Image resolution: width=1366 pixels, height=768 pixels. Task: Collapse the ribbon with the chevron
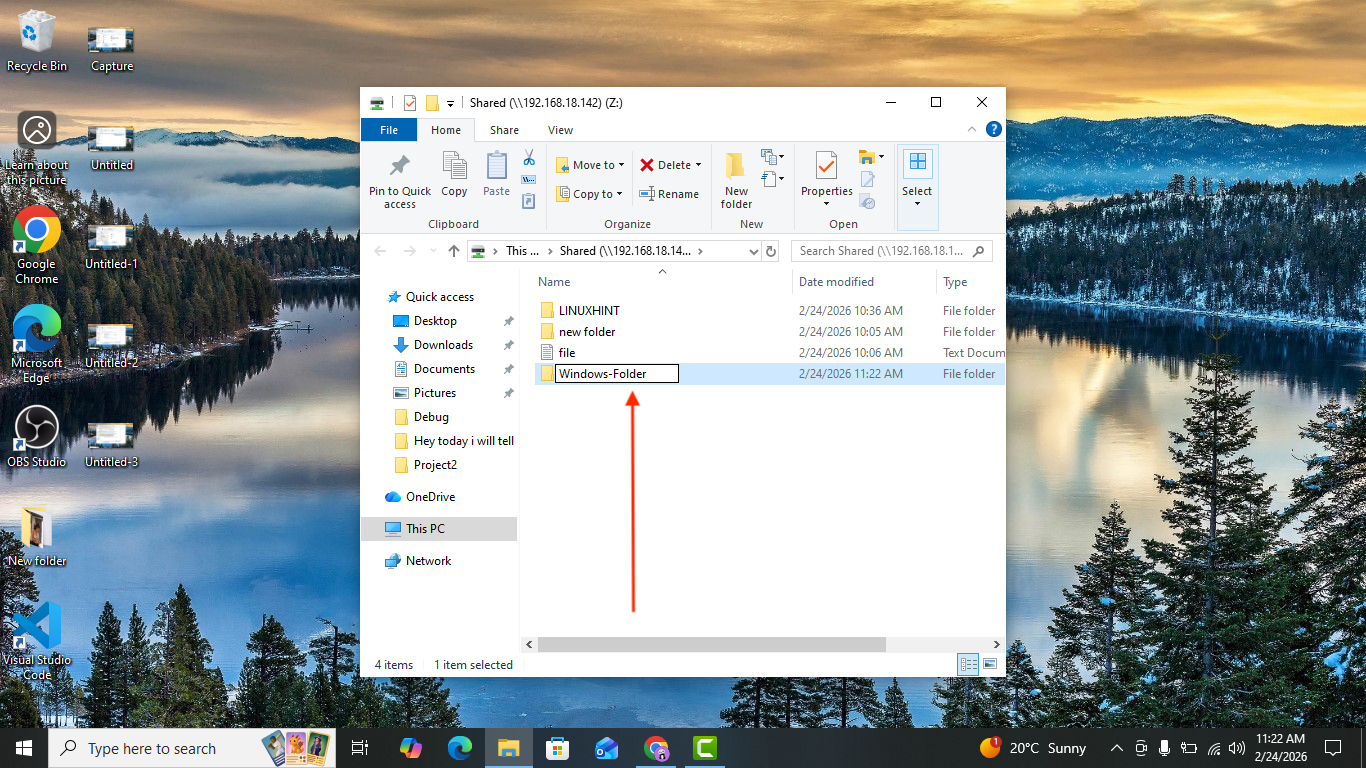pos(970,130)
